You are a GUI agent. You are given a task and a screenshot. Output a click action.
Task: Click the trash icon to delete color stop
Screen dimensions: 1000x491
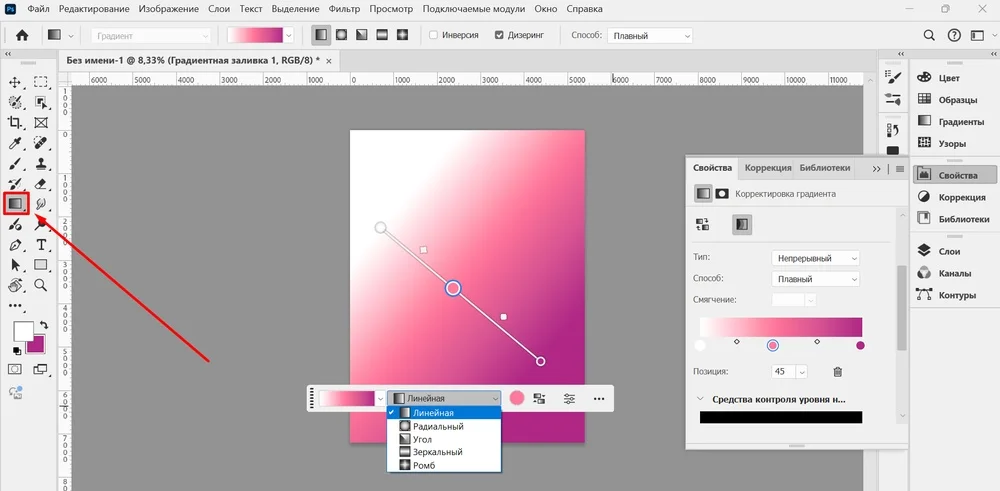[838, 372]
